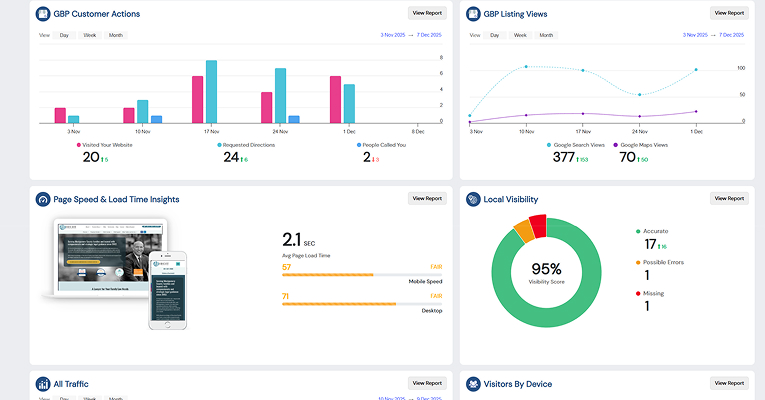Toggle the Visited Your Website legend dot
Screen dimensions: 765x400
79,145
